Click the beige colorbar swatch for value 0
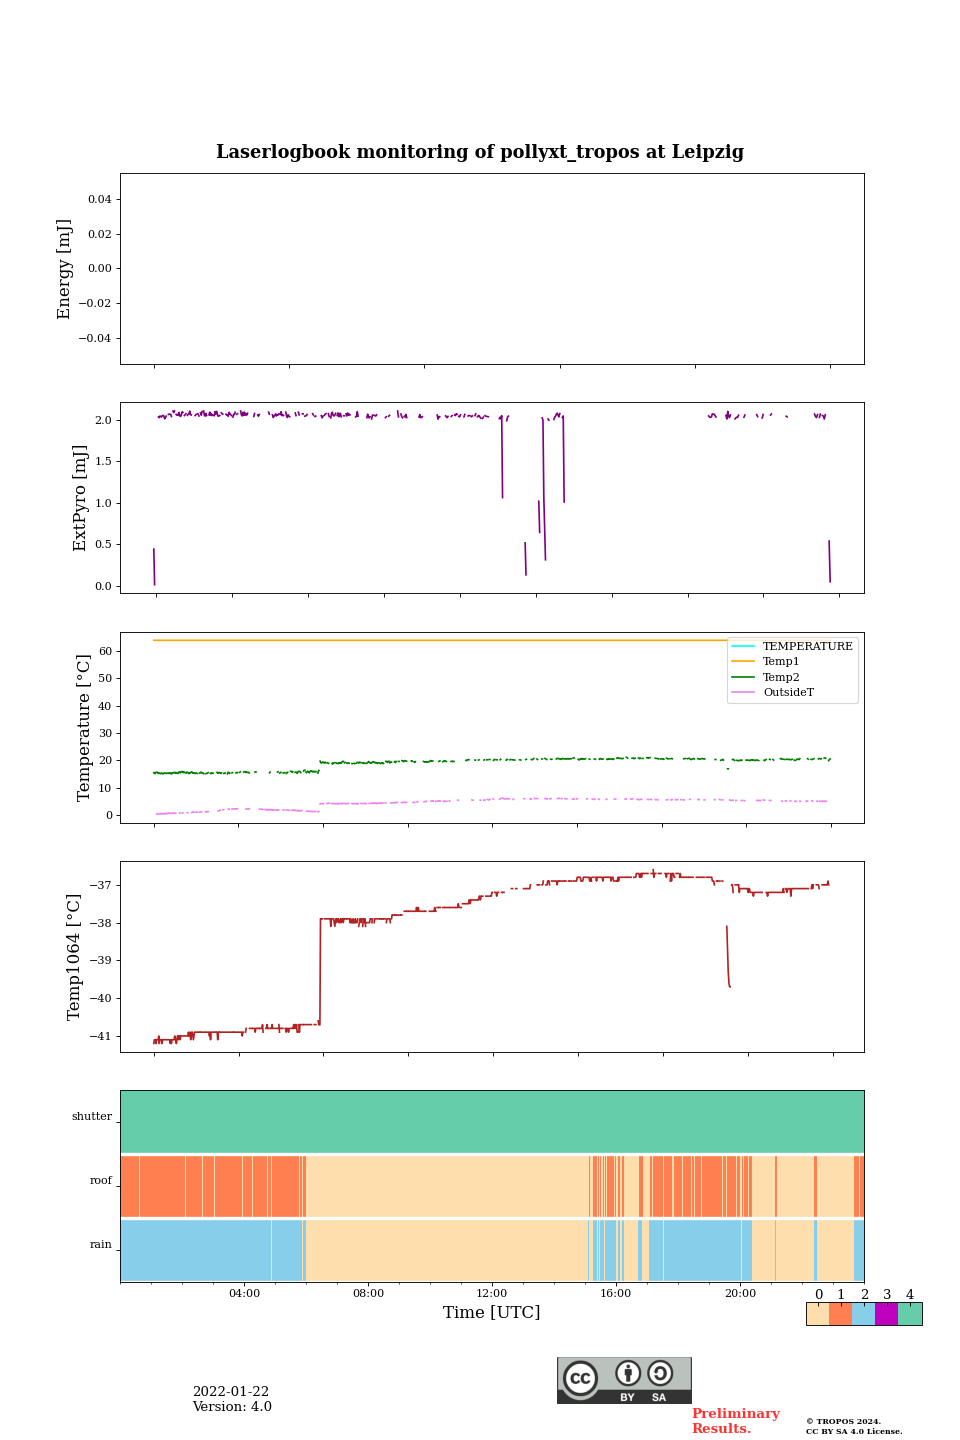960x1440 pixels. click(x=817, y=1314)
